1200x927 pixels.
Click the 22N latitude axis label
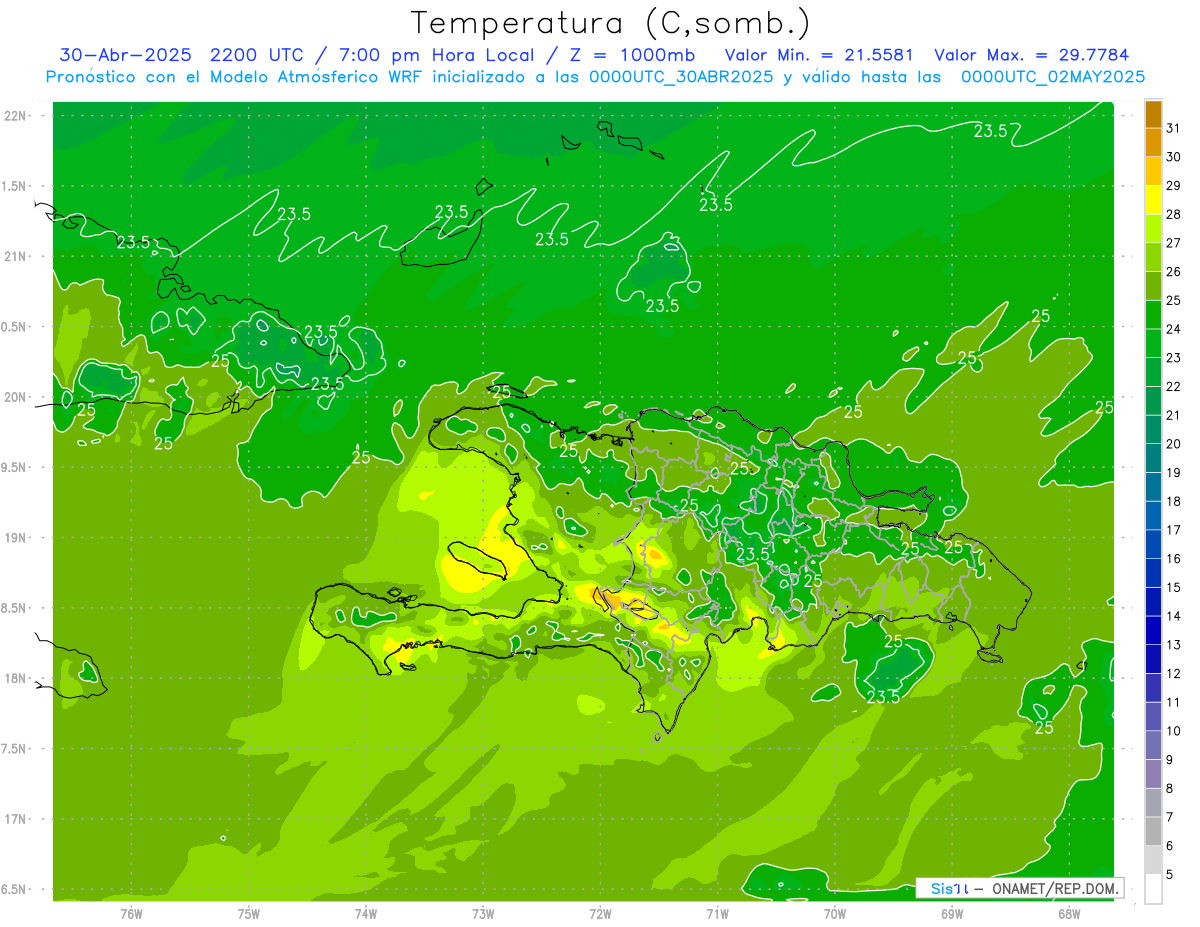[17, 116]
